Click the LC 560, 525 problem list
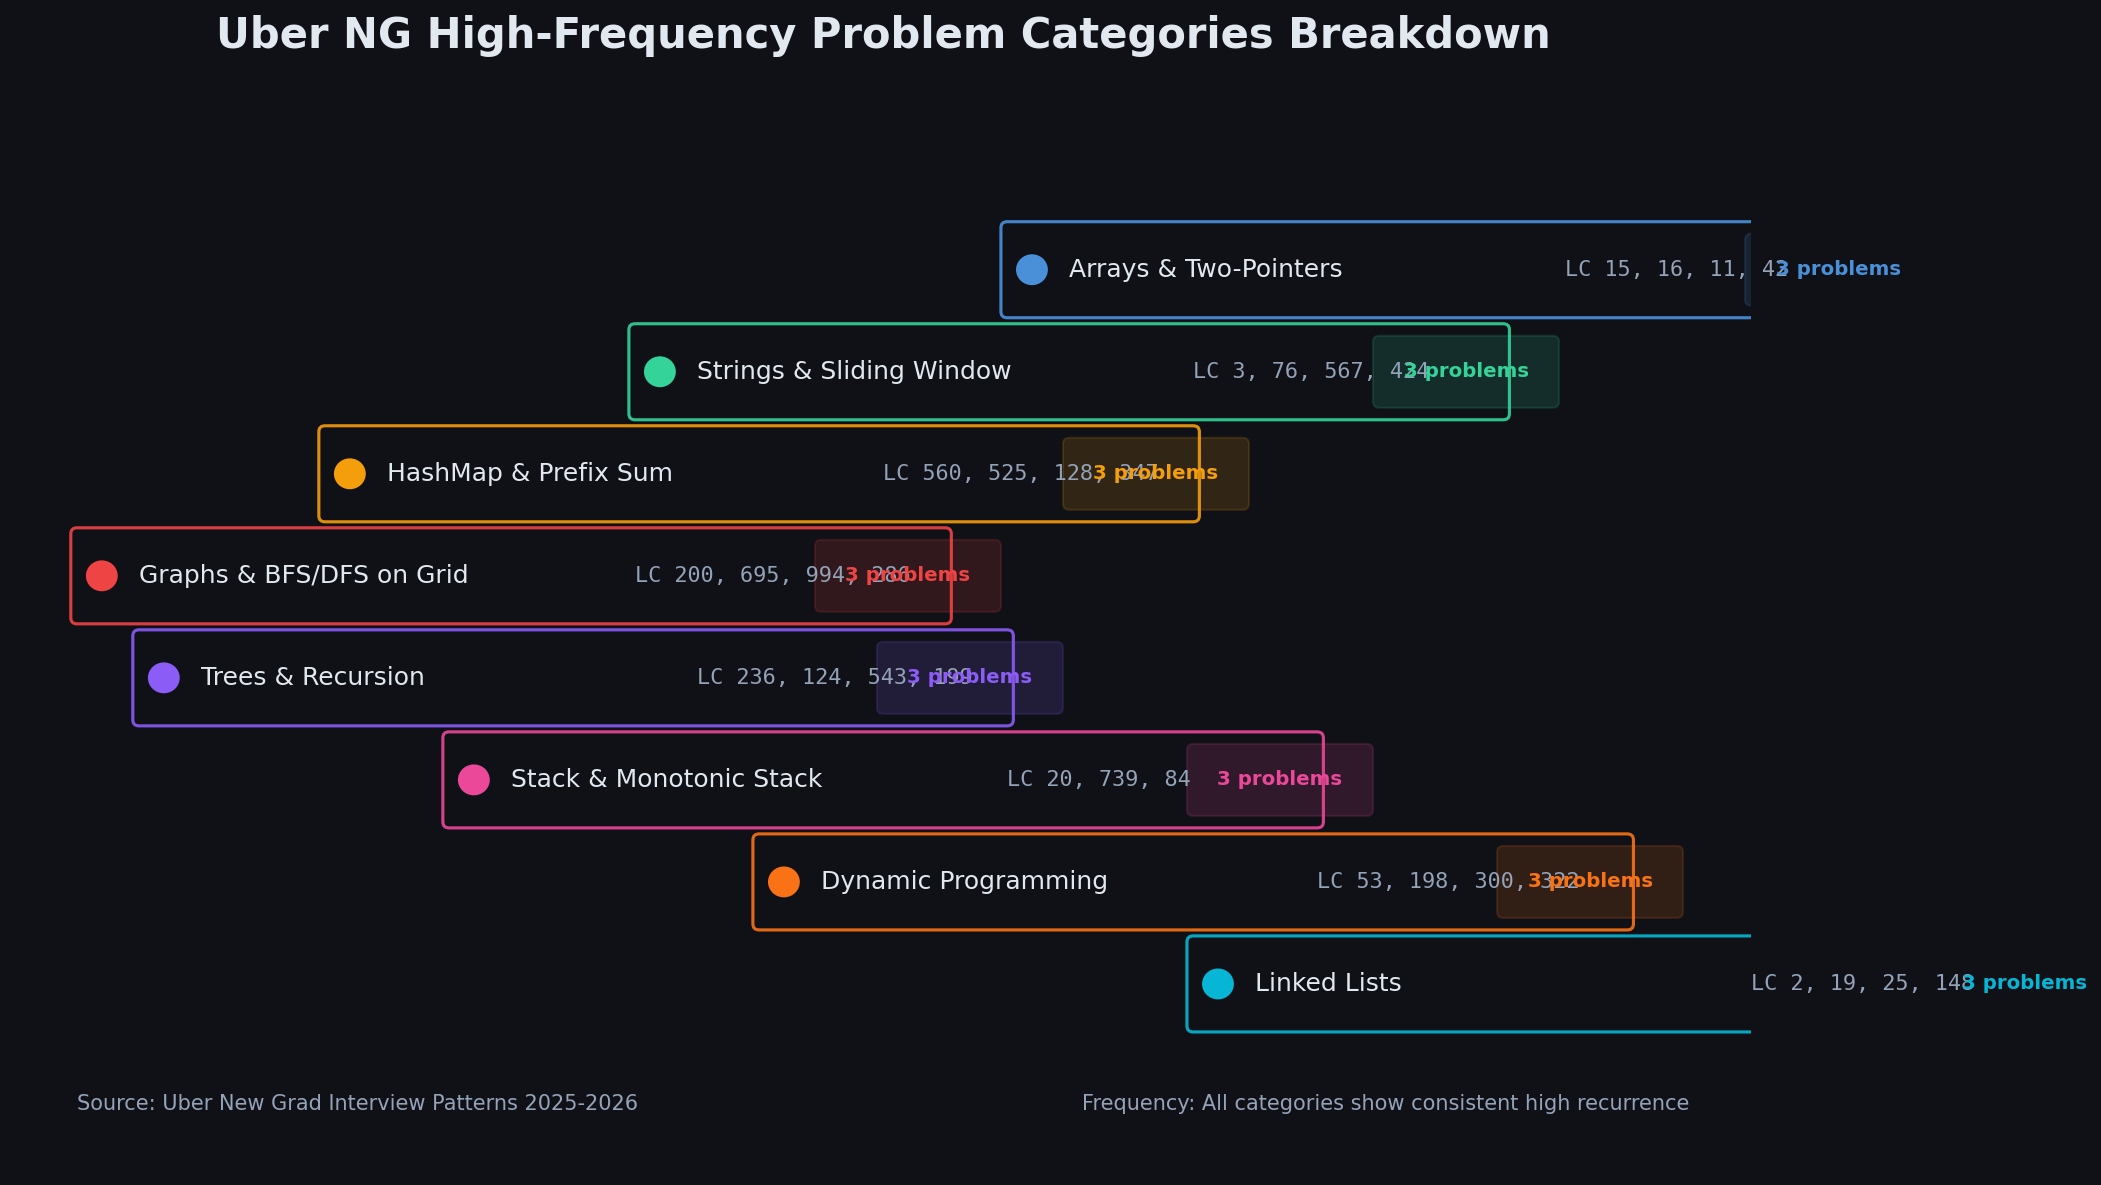2101x1185 pixels. tap(1020, 474)
